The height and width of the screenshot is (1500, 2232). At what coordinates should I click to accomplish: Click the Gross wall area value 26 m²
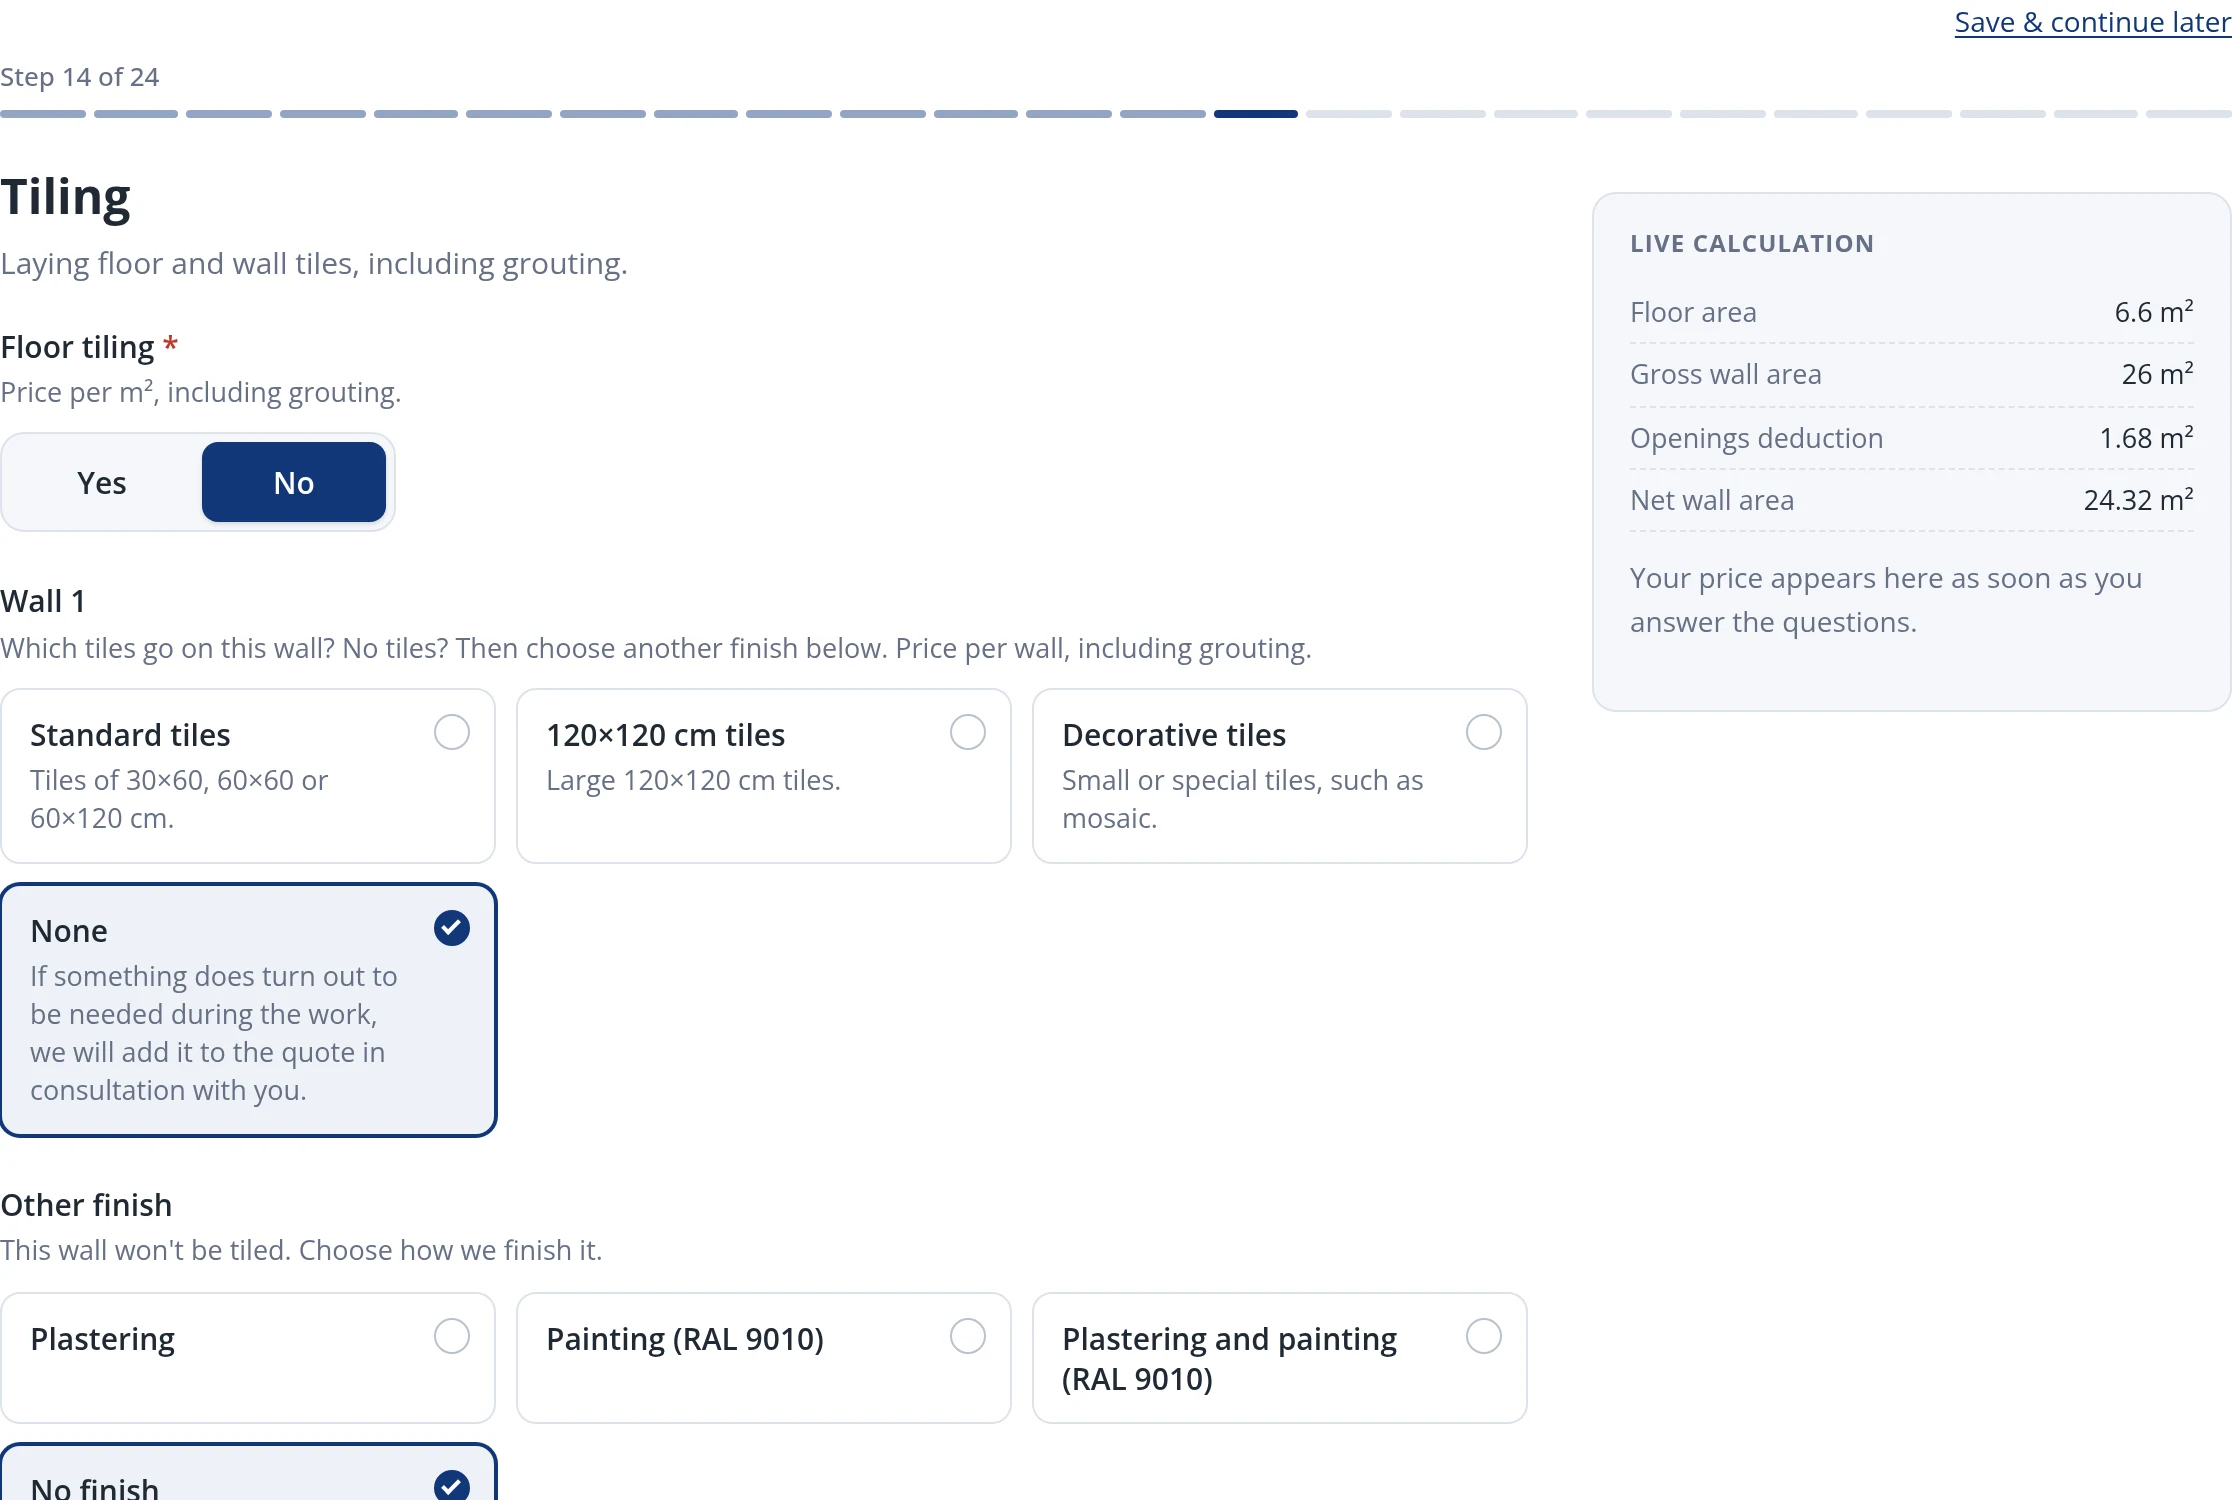click(2157, 374)
